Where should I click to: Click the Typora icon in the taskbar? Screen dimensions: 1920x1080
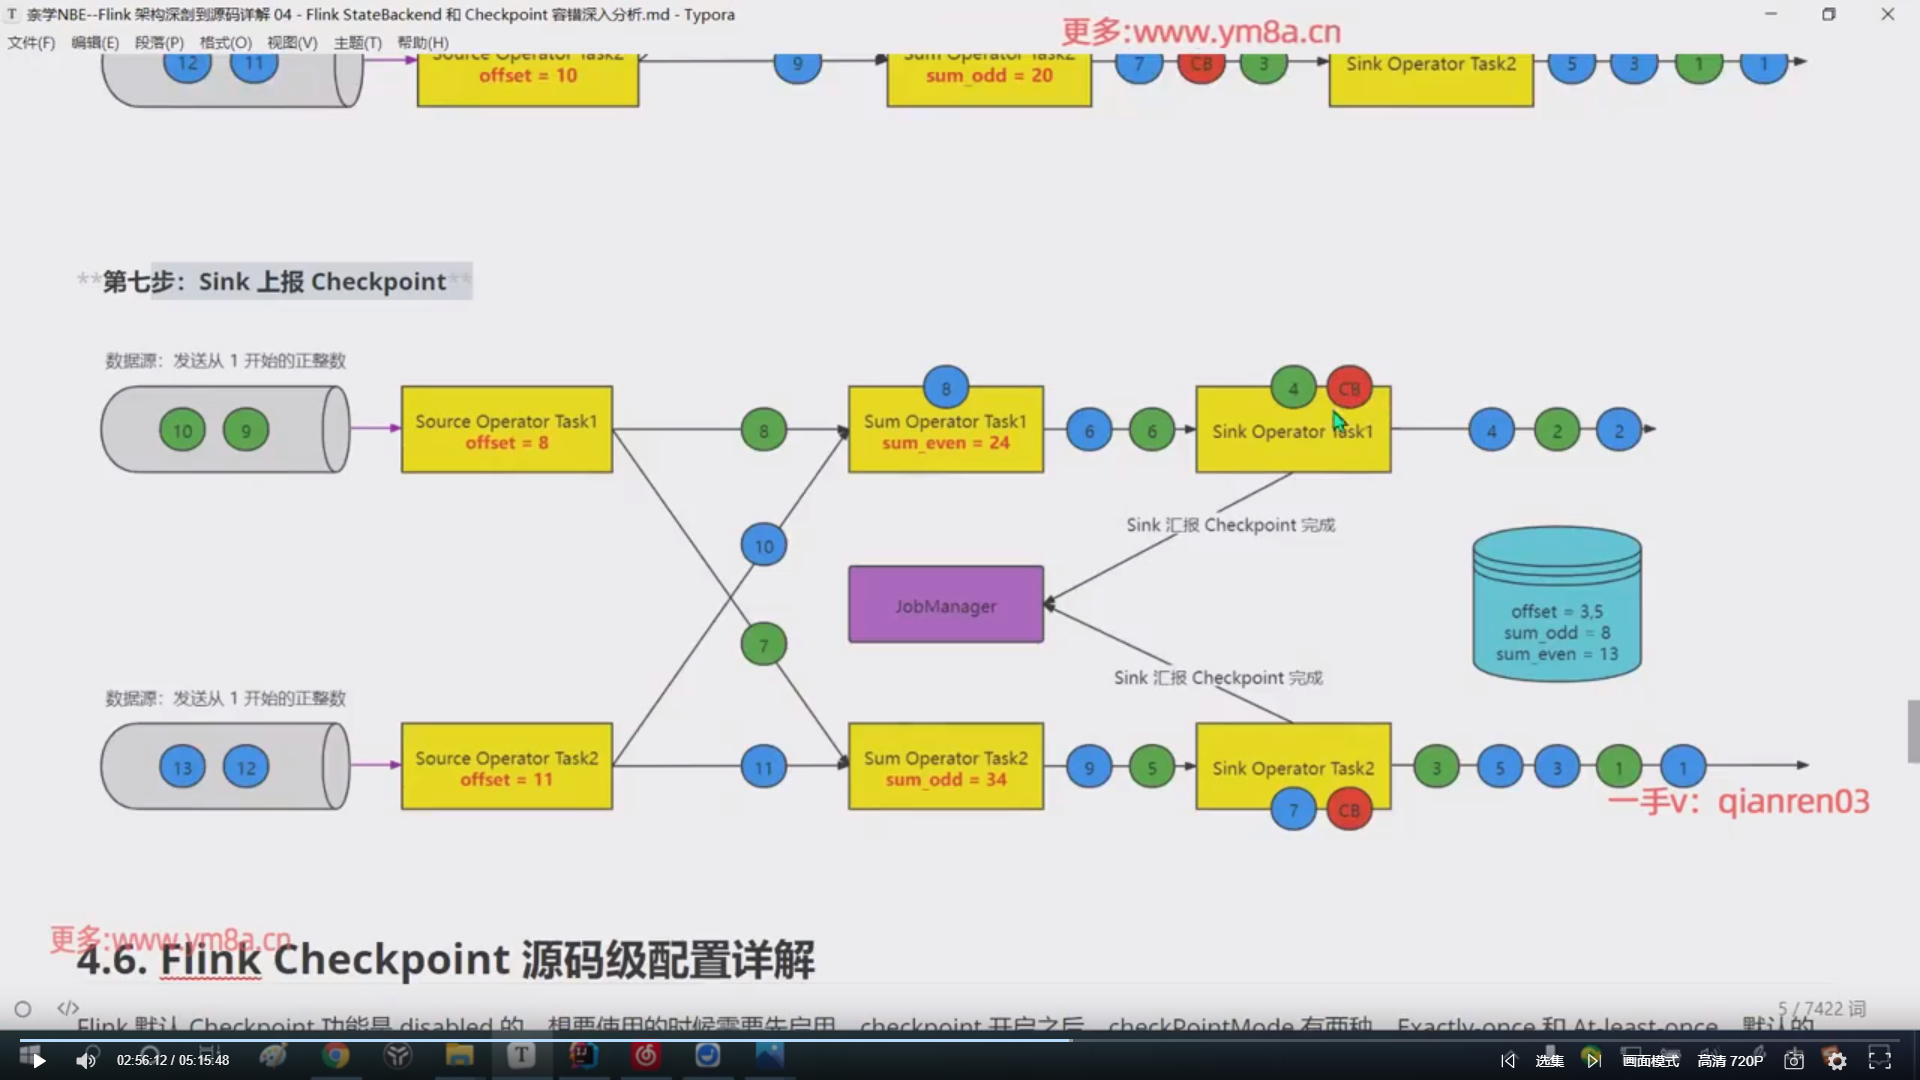[x=521, y=1055]
